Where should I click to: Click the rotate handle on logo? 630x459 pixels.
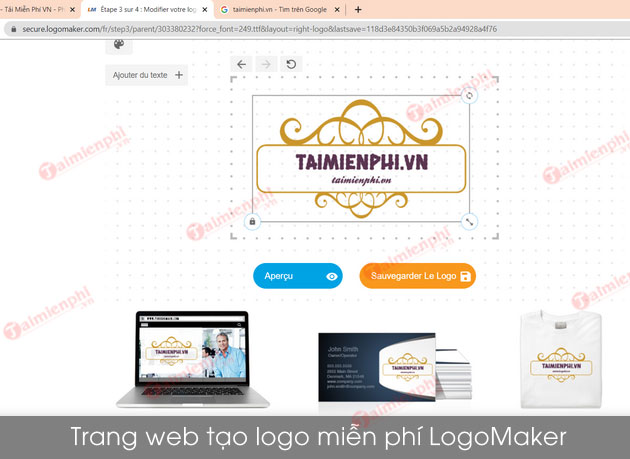click(469, 96)
